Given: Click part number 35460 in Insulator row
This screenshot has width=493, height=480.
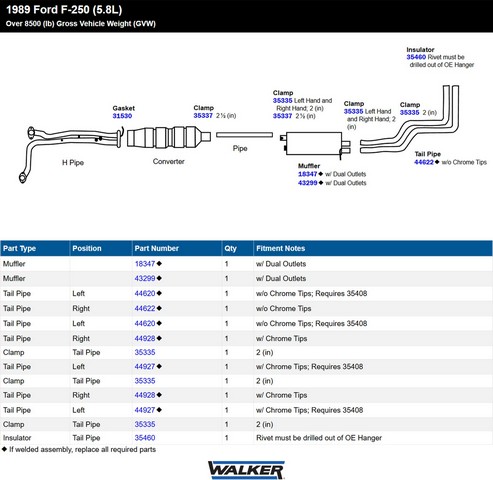Looking at the screenshot, I should [145, 438].
